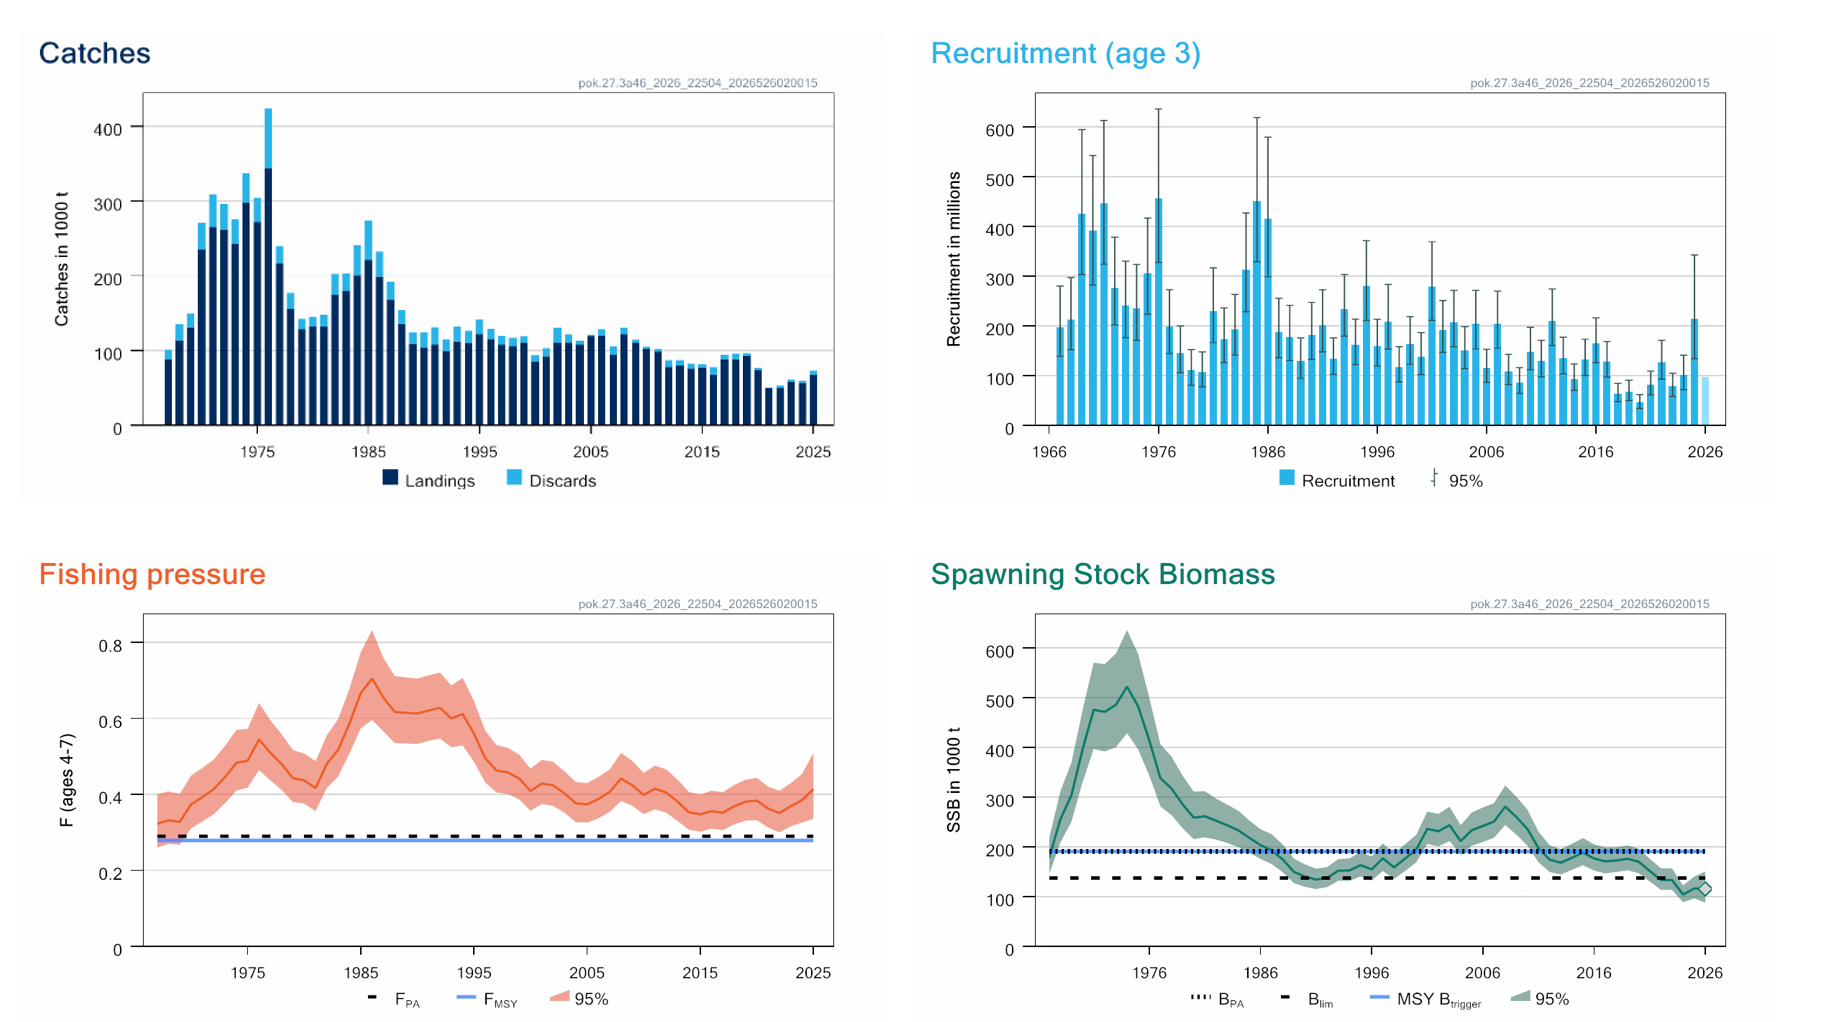Click the pale 2026 recruitment forecast bar
The height and width of the screenshot is (1022, 1836).
pos(1705,401)
